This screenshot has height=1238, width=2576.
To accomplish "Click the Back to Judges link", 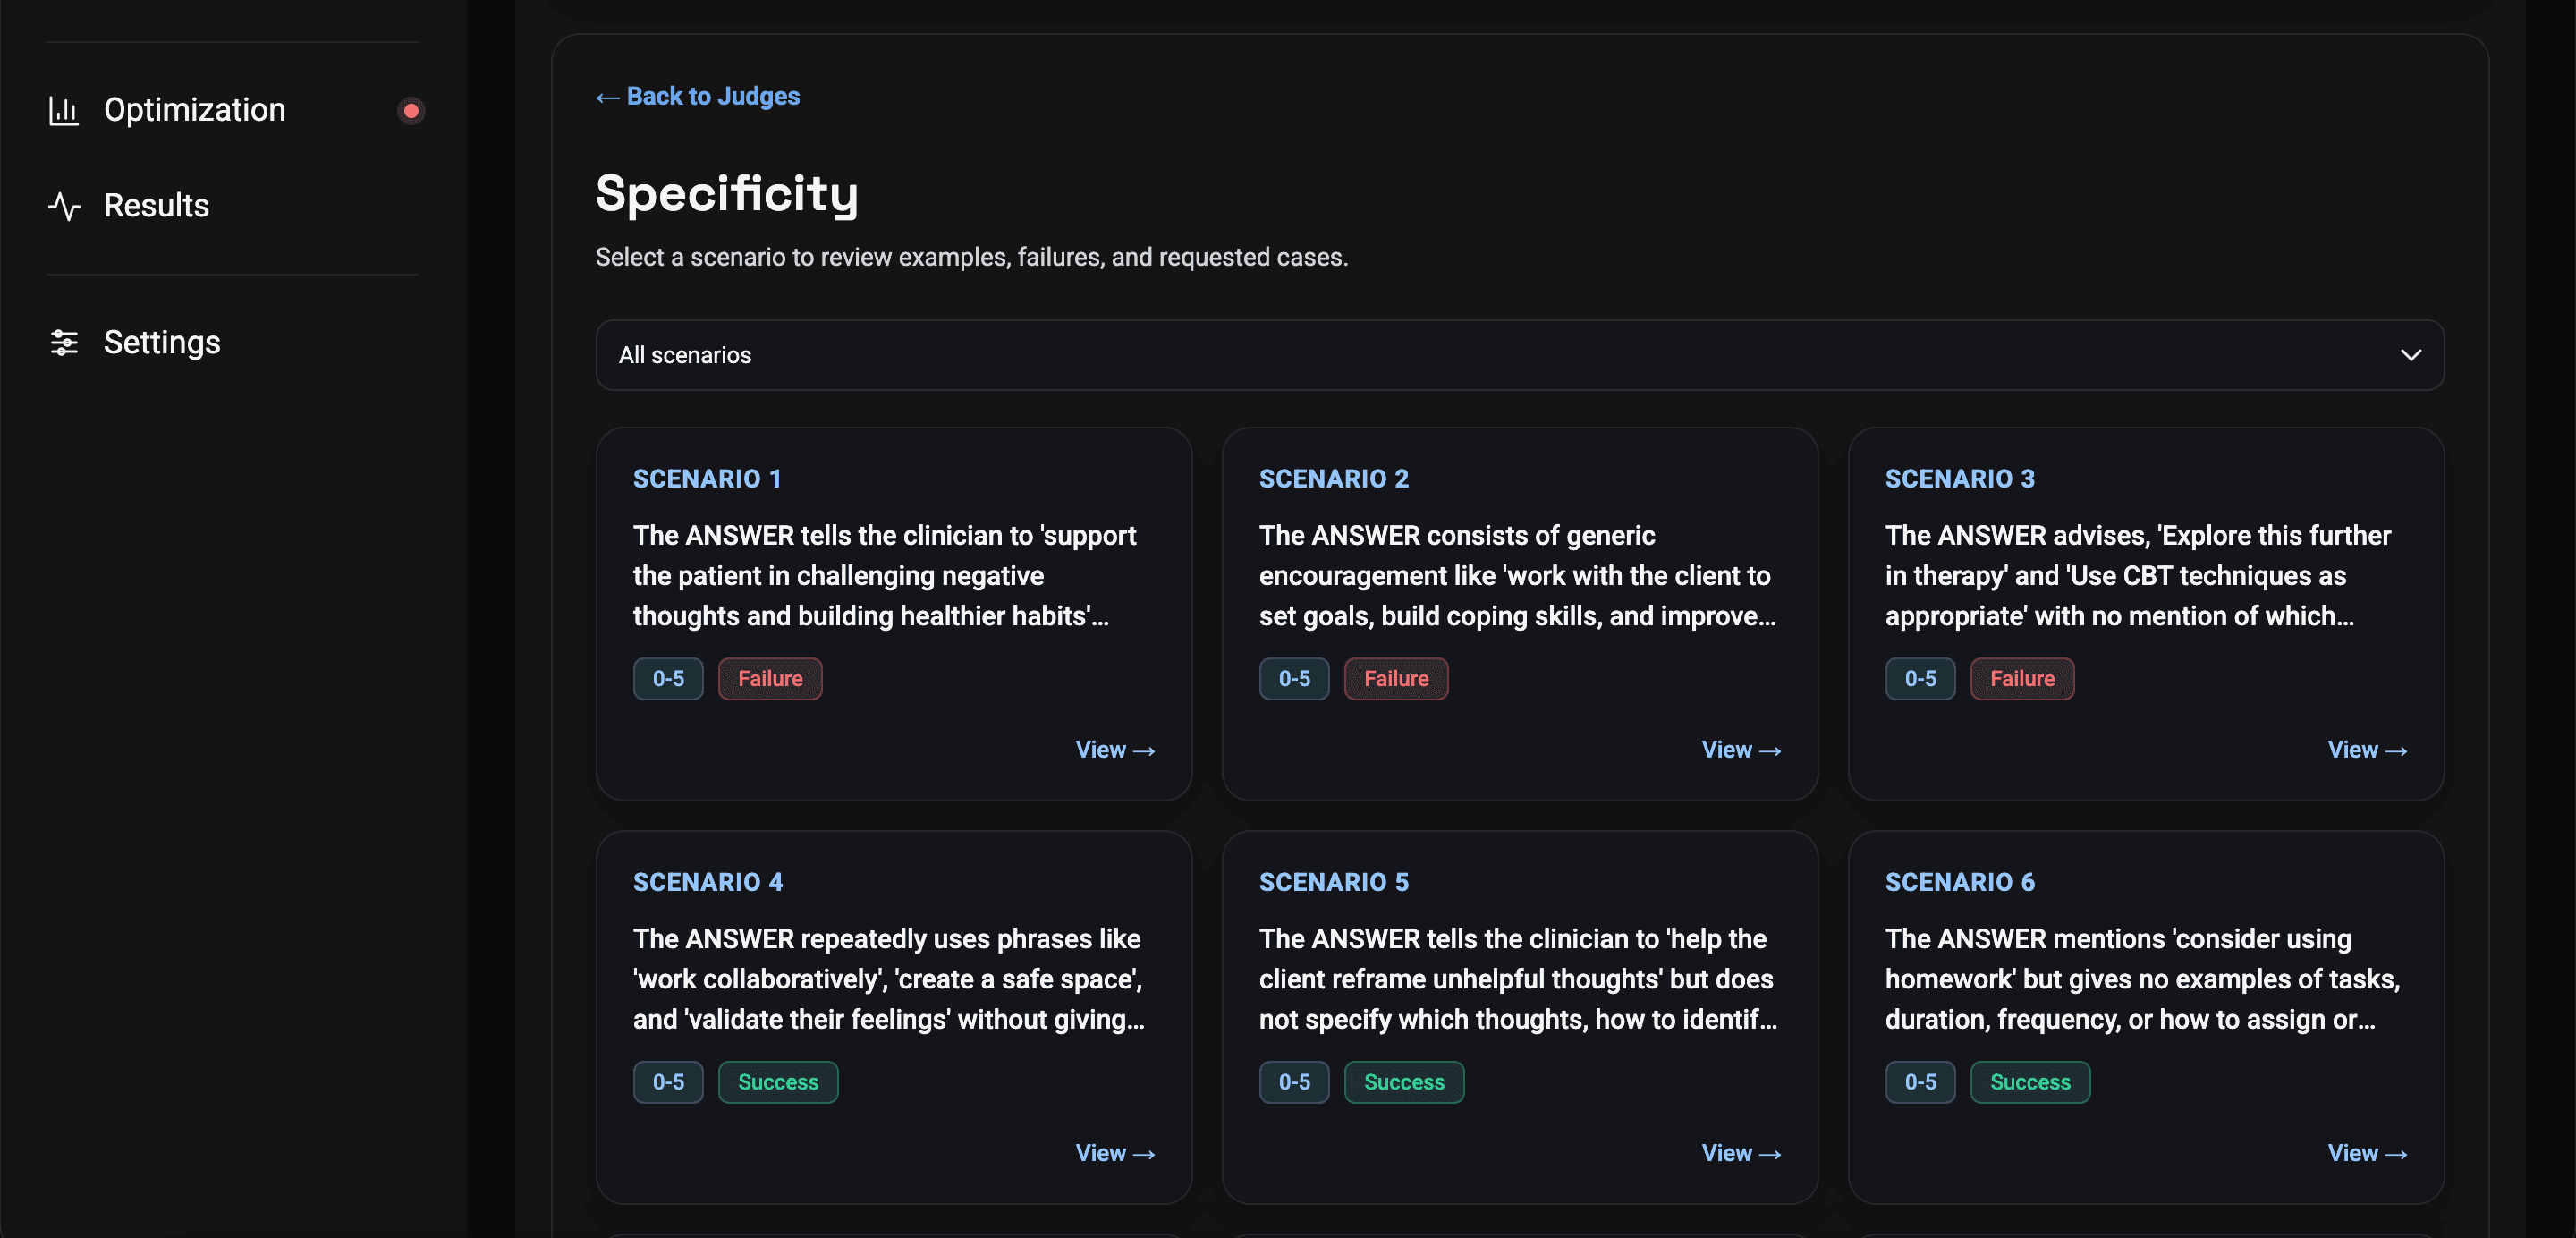I will point(712,96).
